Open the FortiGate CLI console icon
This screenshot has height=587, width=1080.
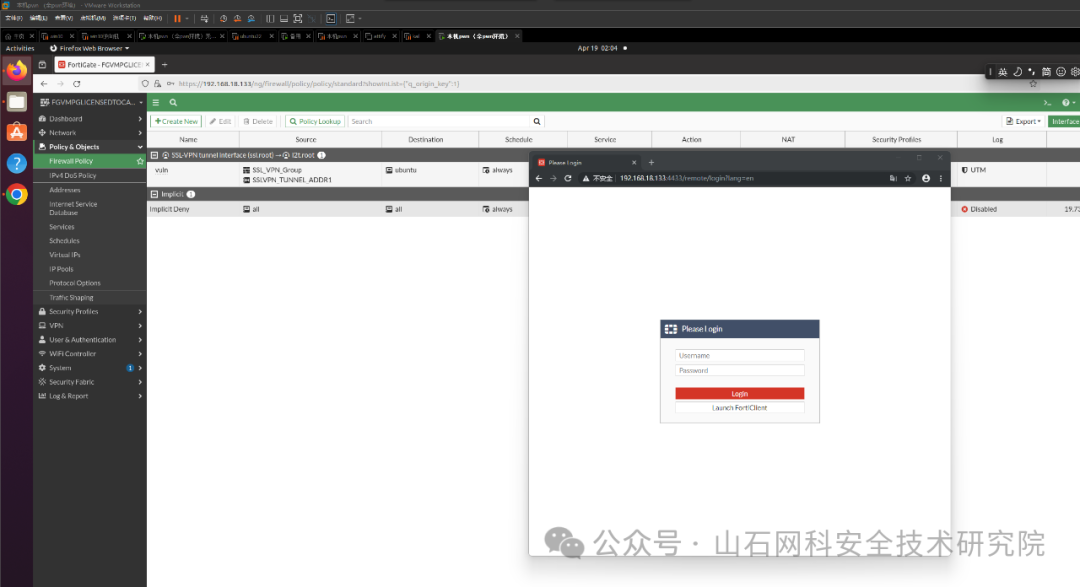click(x=1047, y=103)
